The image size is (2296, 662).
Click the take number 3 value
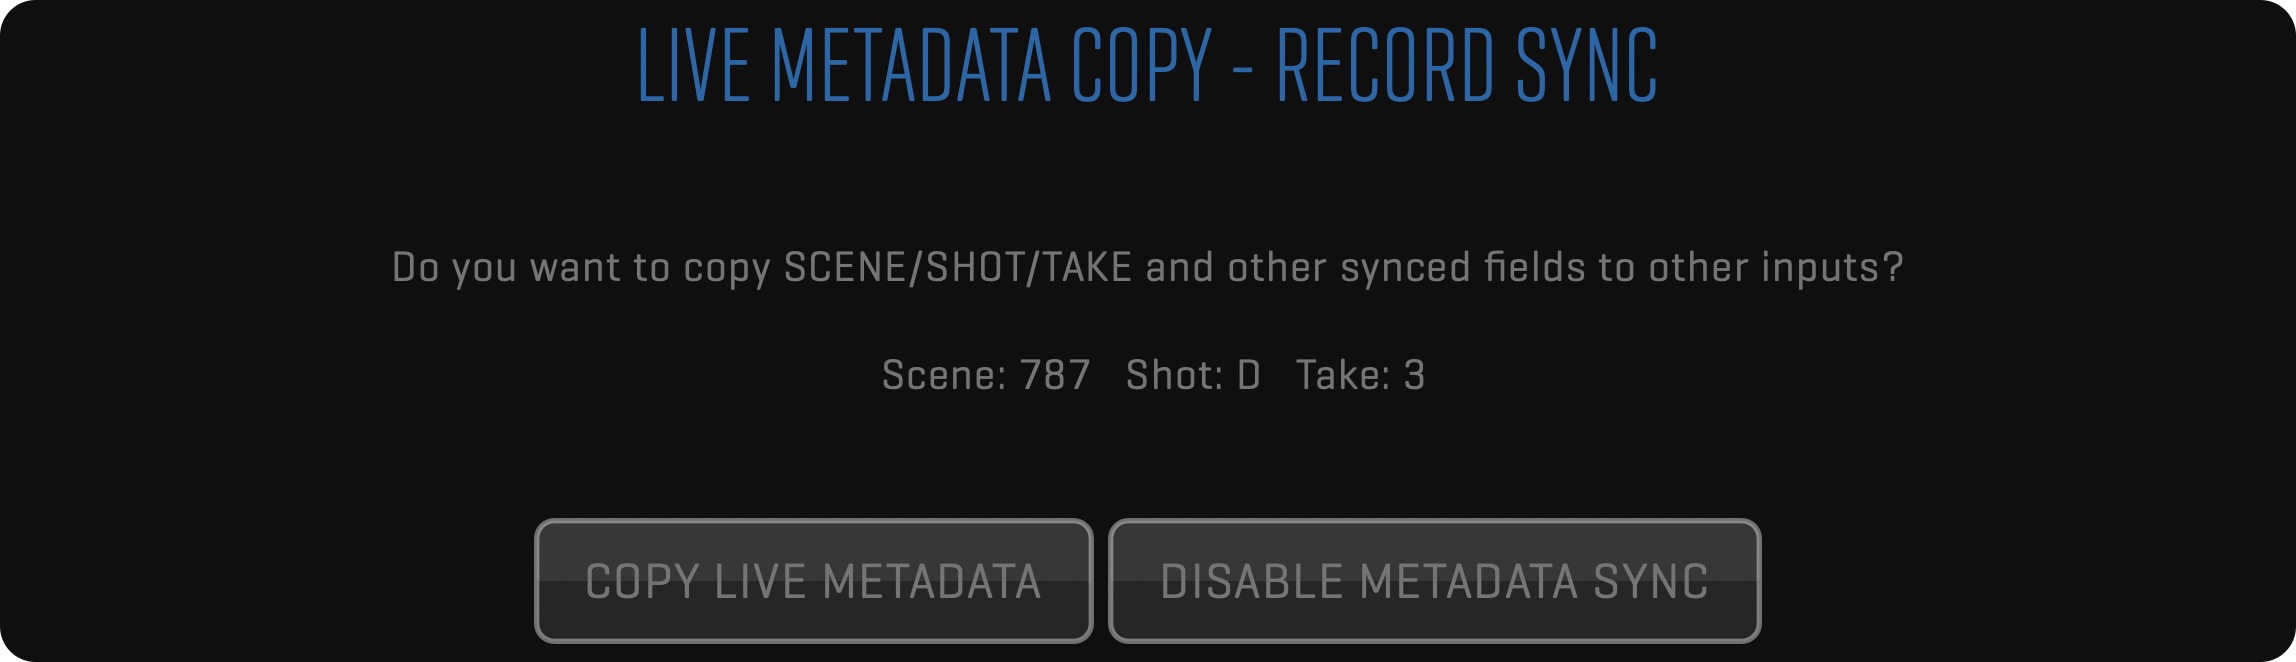(x=1414, y=376)
